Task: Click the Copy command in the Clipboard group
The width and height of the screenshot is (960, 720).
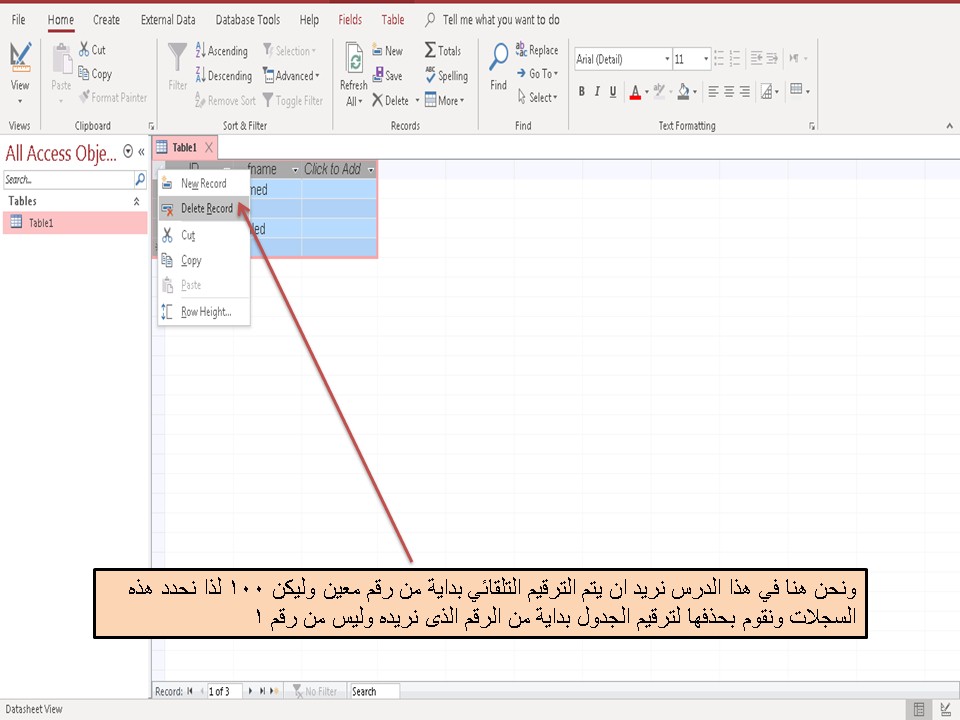Action: click(95, 73)
